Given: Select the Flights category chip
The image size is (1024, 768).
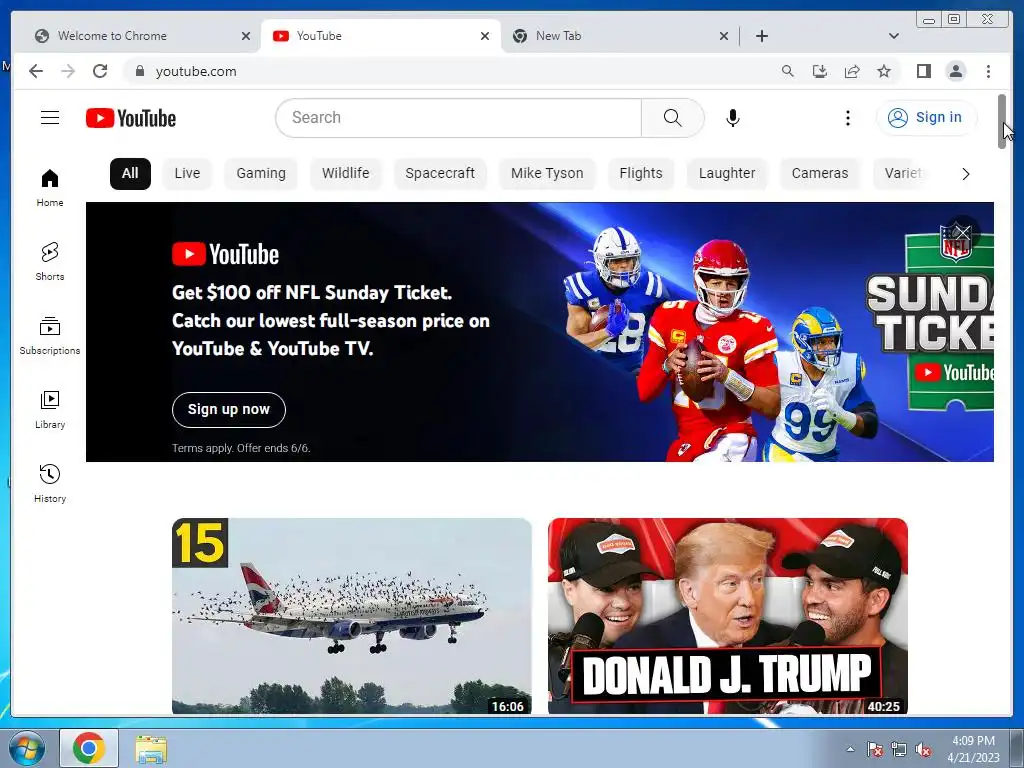Looking at the screenshot, I should (x=641, y=174).
